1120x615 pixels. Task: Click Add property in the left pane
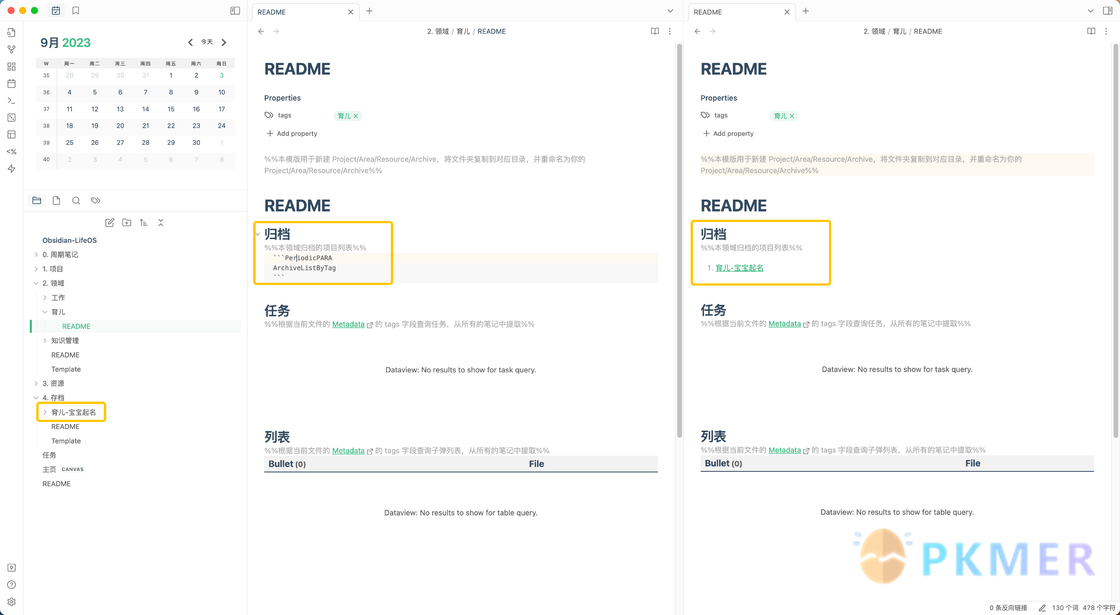291,134
